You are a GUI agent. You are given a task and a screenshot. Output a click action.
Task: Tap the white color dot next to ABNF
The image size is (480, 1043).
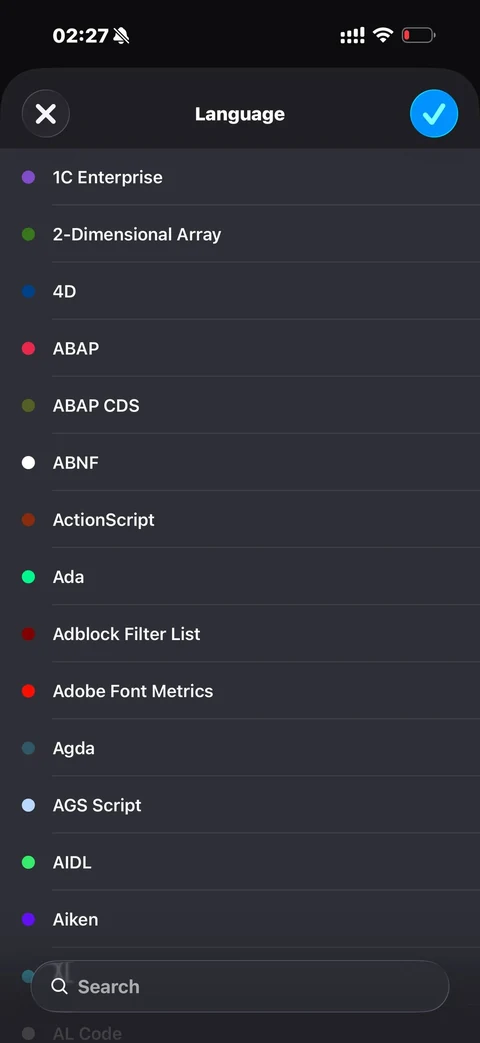point(29,463)
